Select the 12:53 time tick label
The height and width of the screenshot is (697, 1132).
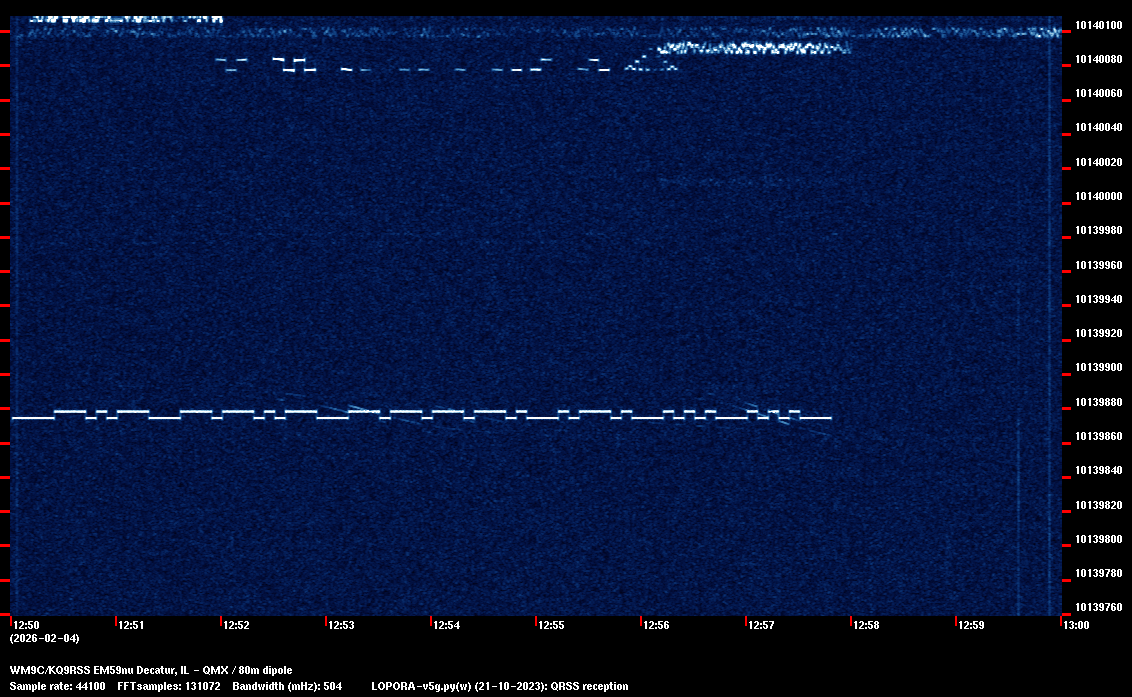[341, 625]
